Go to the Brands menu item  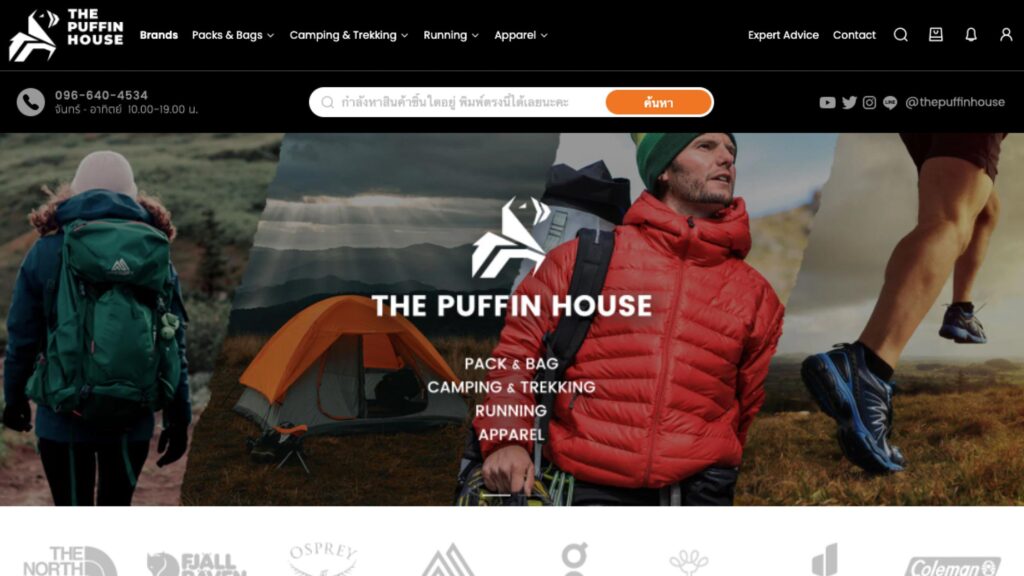click(x=159, y=35)
